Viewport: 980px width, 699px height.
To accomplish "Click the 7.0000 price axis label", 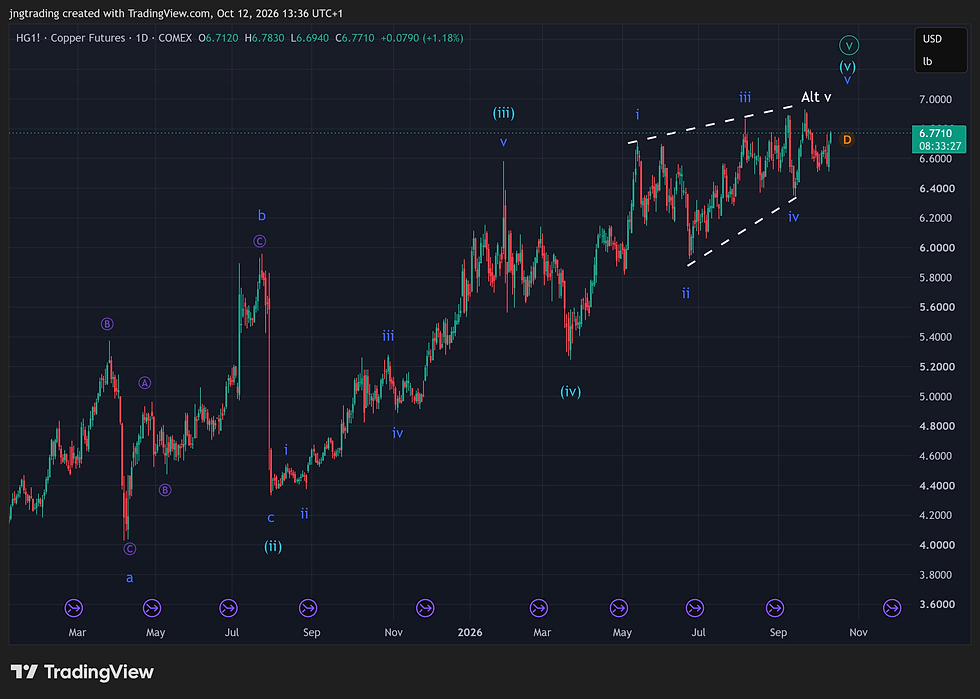I will [936, 99].
